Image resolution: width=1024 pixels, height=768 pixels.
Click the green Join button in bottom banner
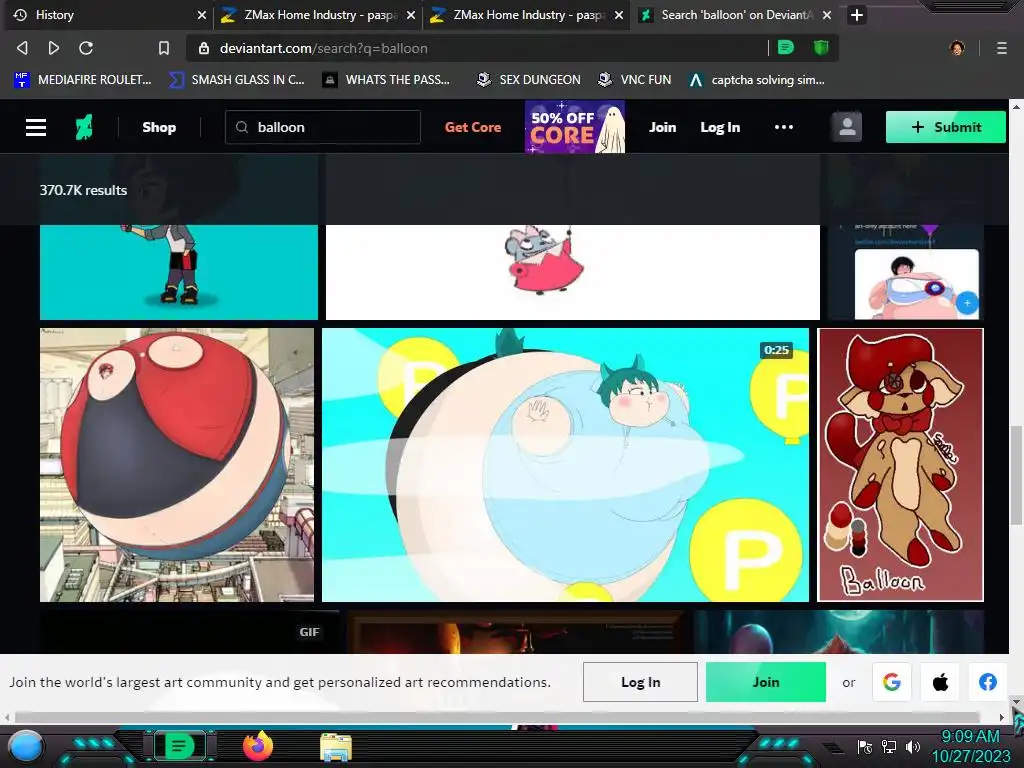click(x=765, y=682)
